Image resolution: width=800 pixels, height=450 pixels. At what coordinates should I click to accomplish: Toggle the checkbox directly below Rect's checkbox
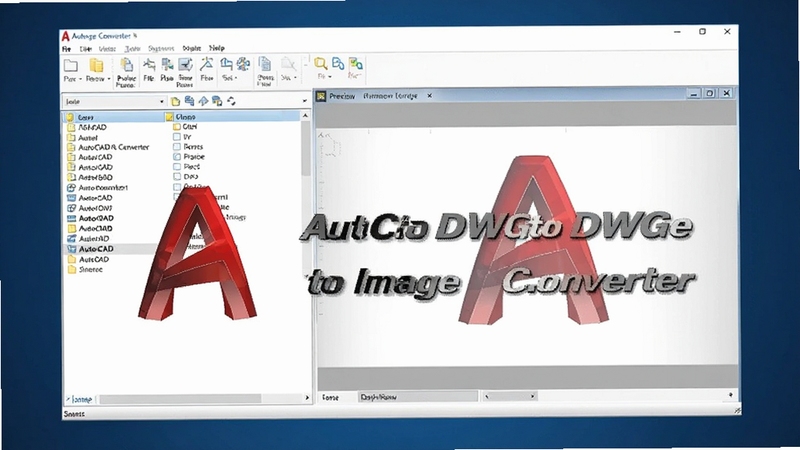click(177, 177)
